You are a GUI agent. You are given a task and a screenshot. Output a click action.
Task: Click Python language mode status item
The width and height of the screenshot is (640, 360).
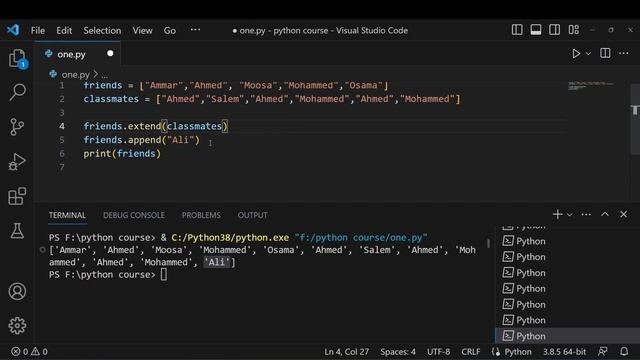tap(518, 351)
